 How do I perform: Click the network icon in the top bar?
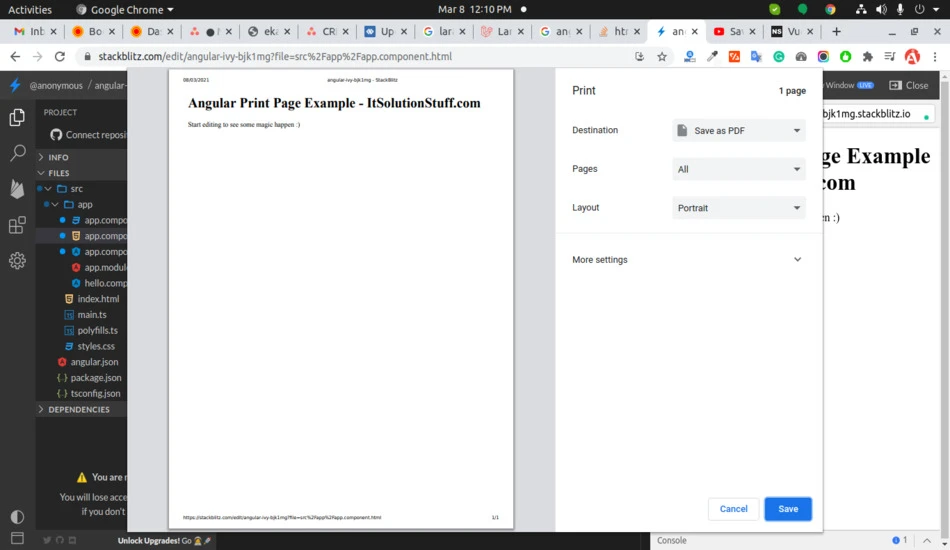pos(860,9)
